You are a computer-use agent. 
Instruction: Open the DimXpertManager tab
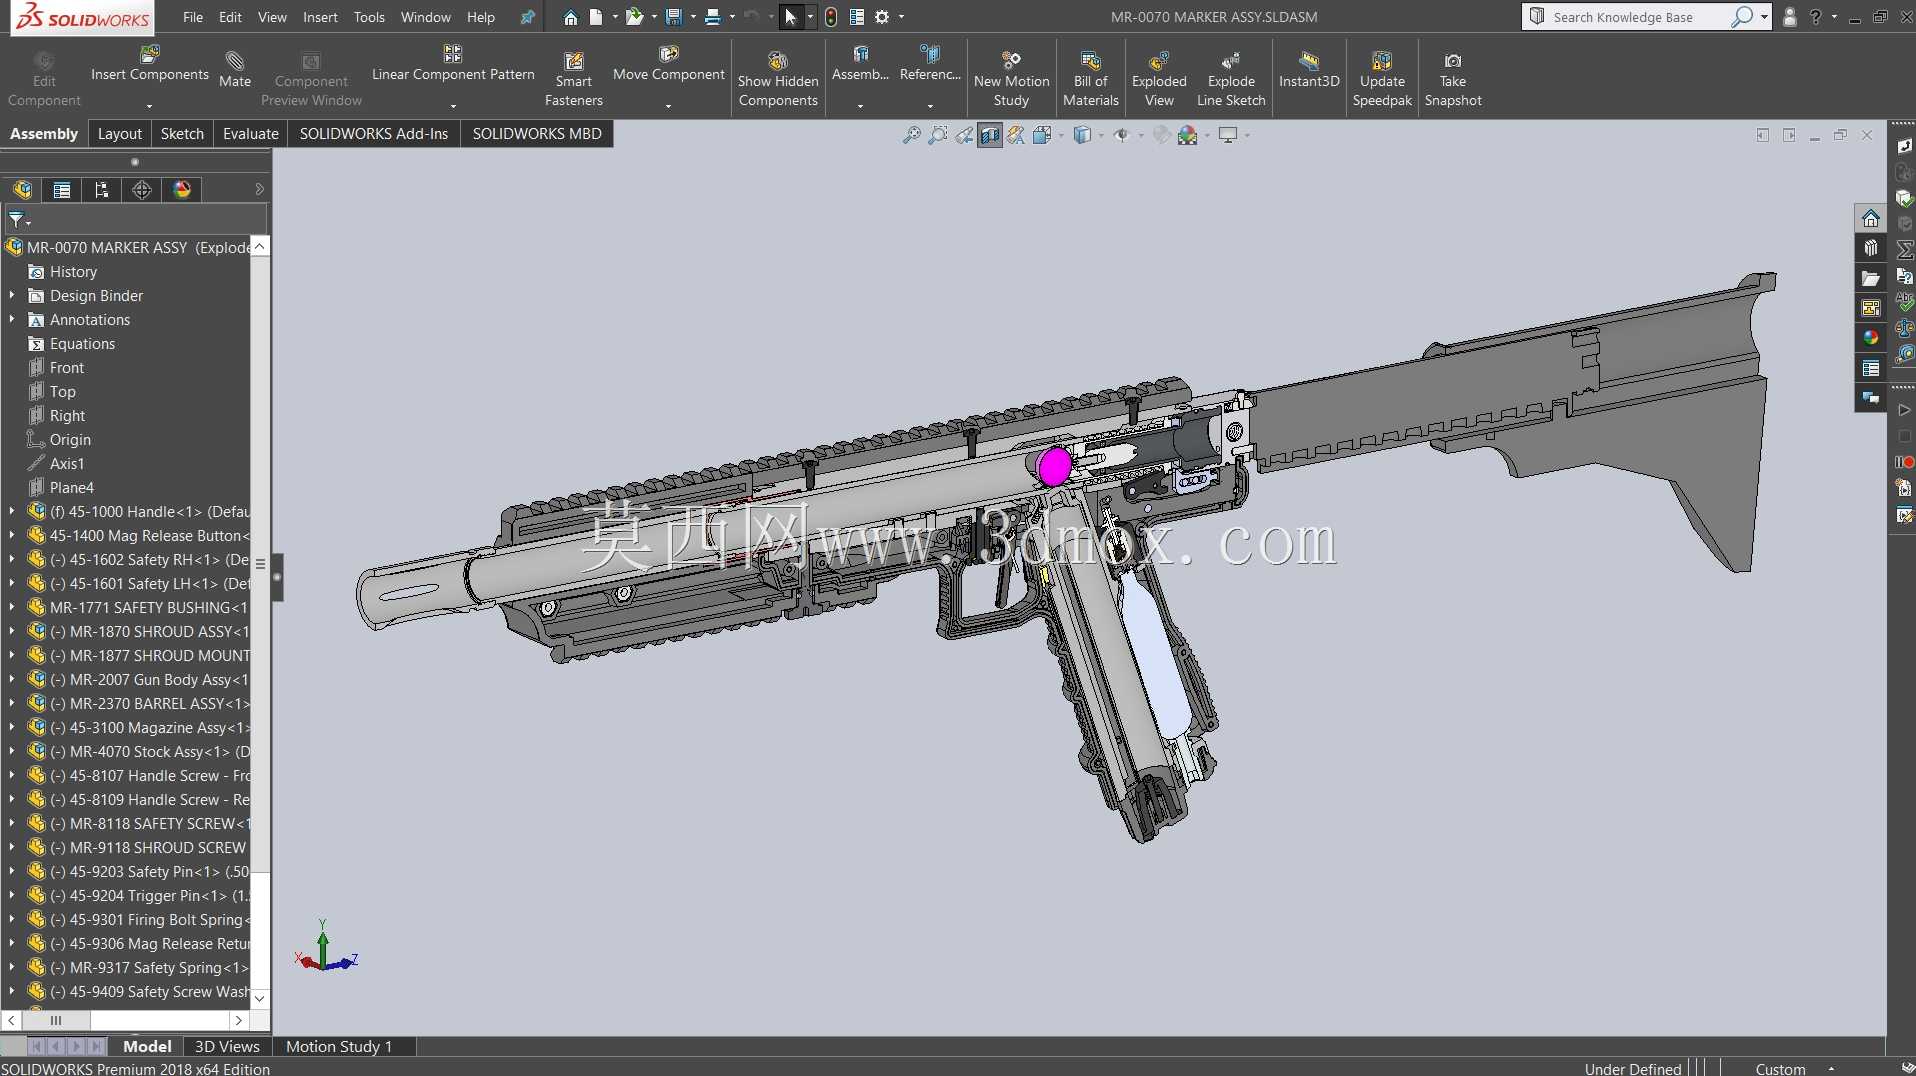click(142, 190)
